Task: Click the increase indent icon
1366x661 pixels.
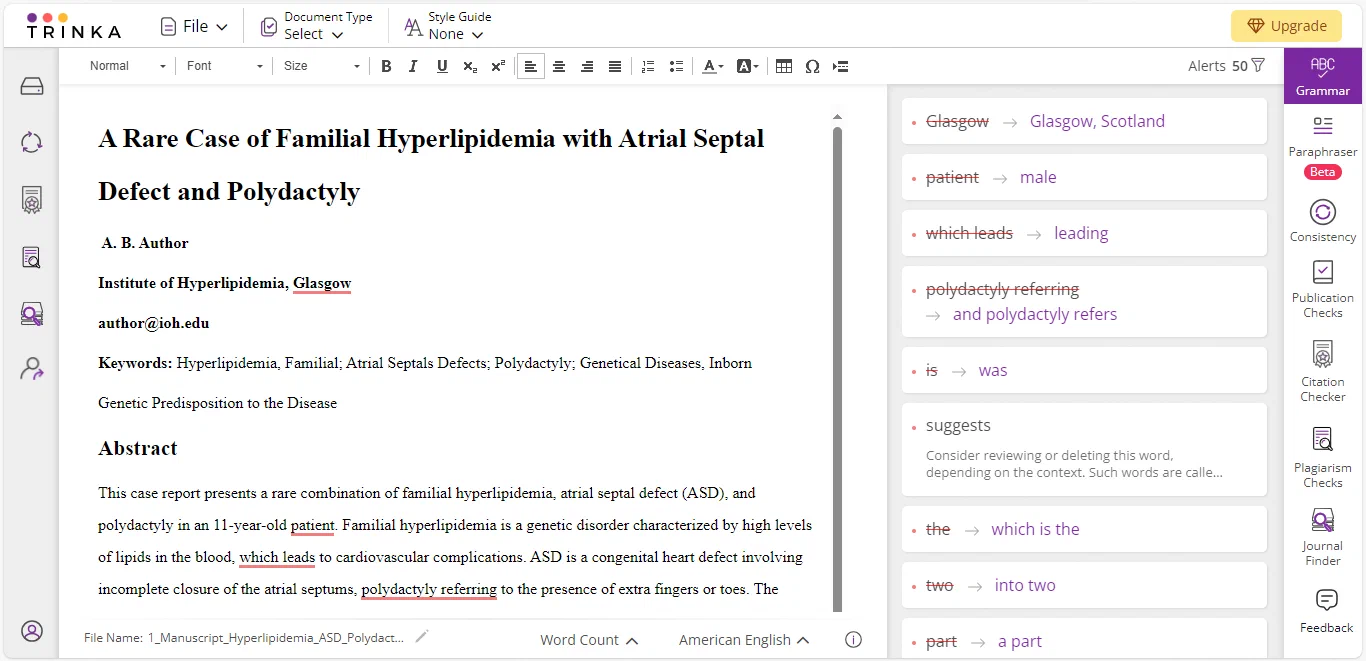Action: pyautogui.click(x=841, y=67)
